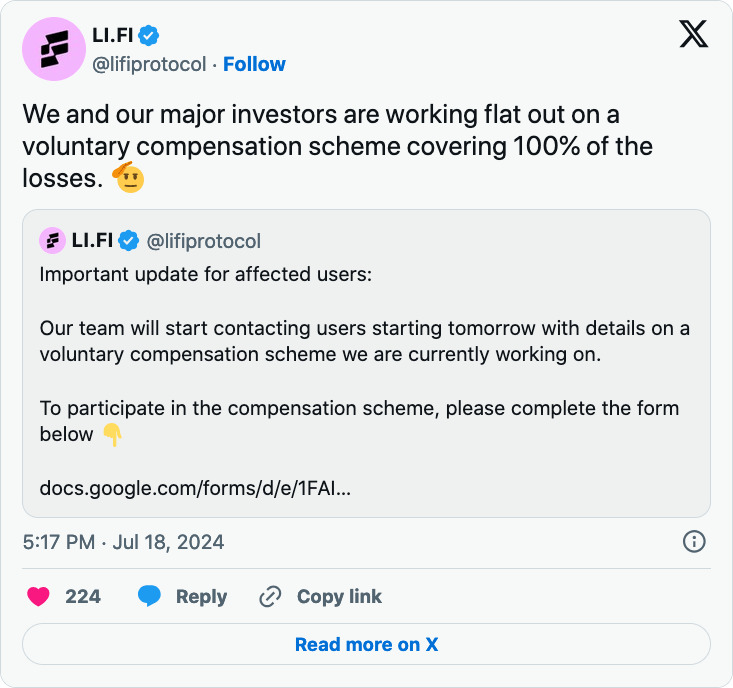Open the 5:17 PM Jul 18, 2024 timestamp
733x688 pixels.
point(123,542)
